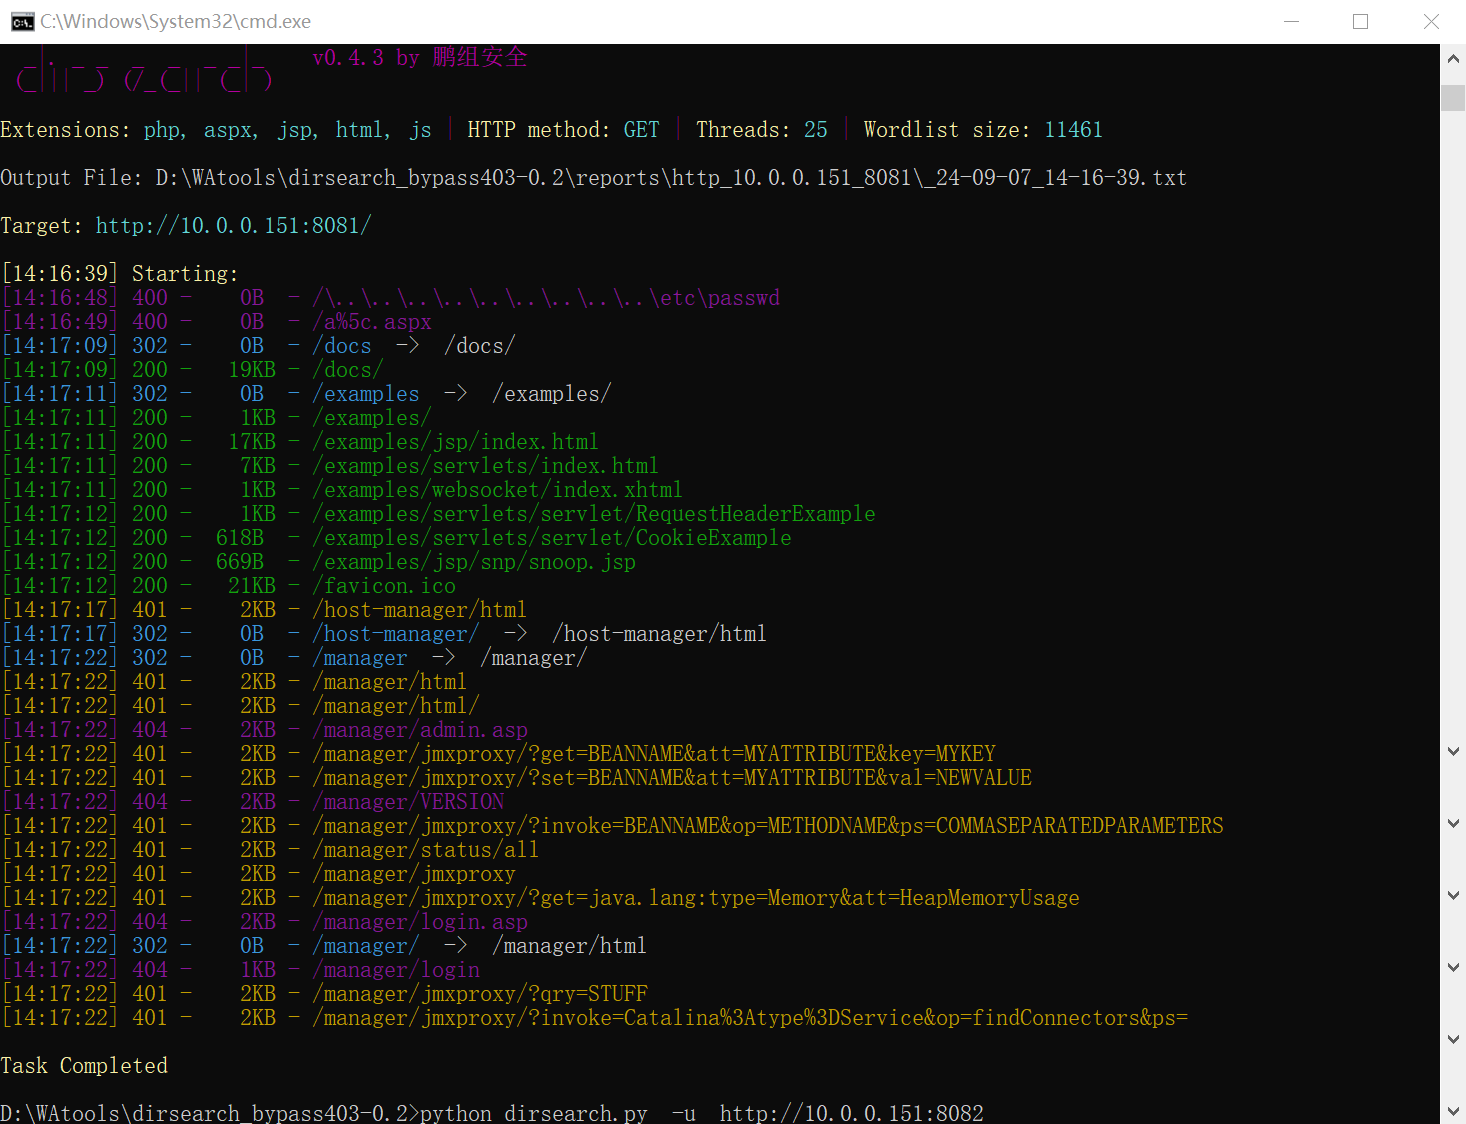Select the /manager/admin.asp path

tap(420, 730)
